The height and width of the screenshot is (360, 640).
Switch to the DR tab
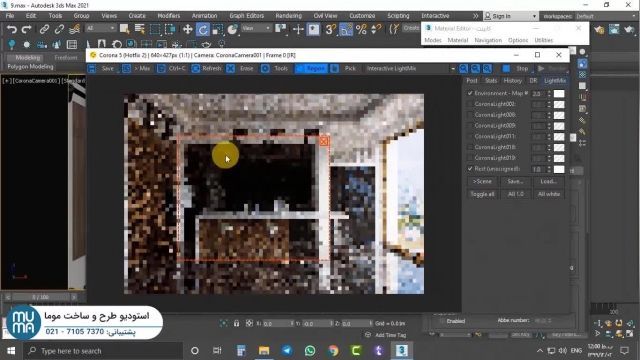(x=533, y=81)
